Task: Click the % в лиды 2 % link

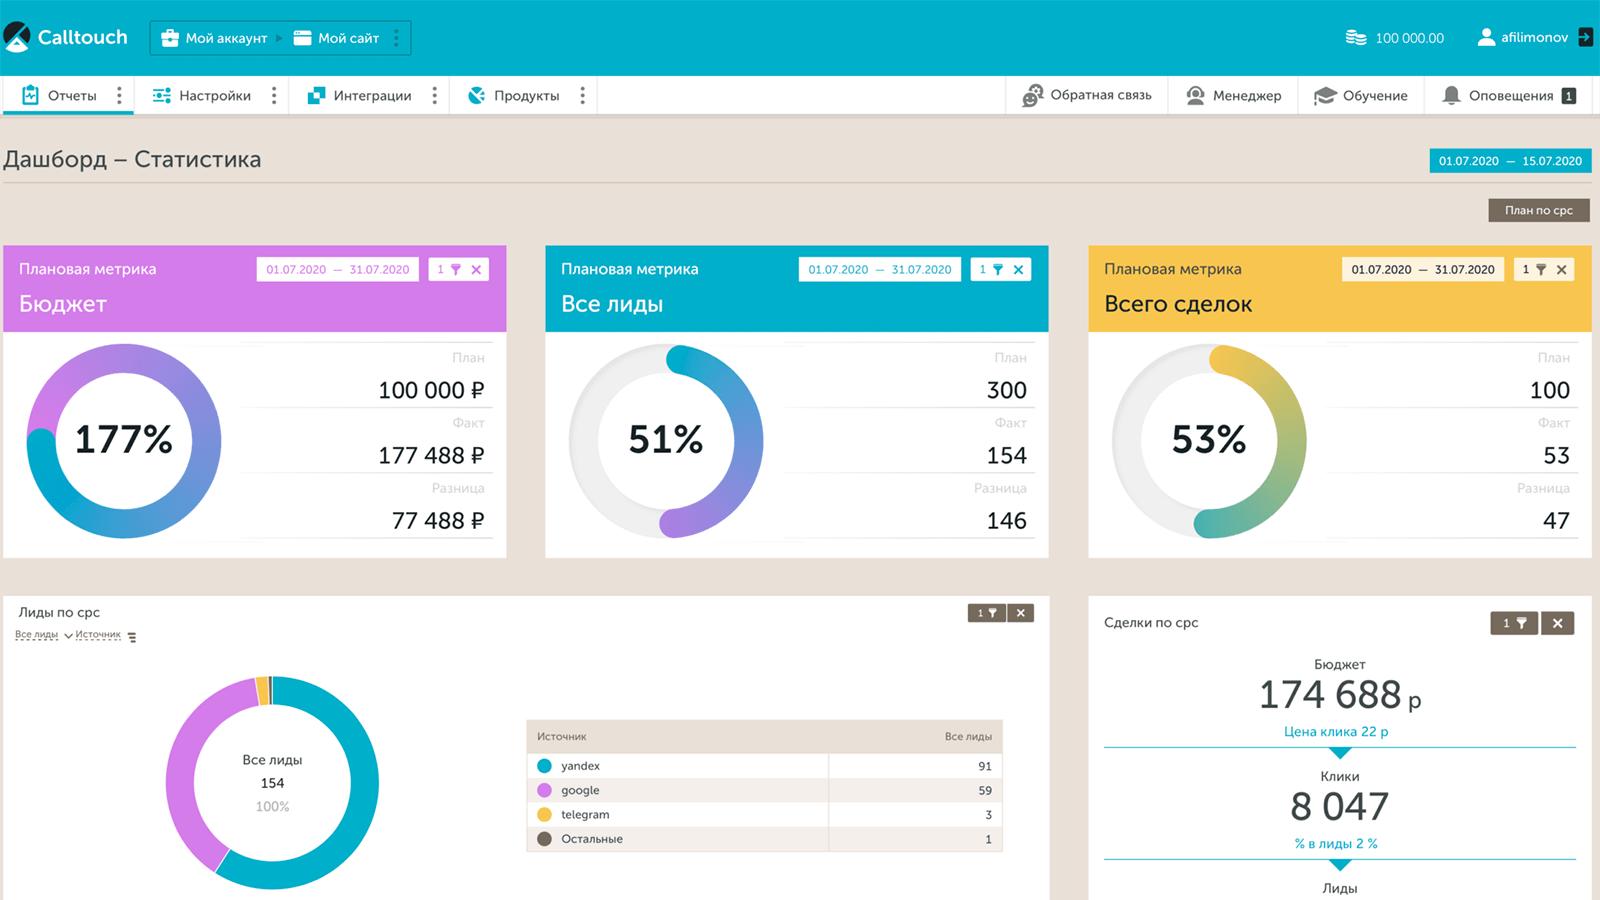Action: (x=1336, y=844)
